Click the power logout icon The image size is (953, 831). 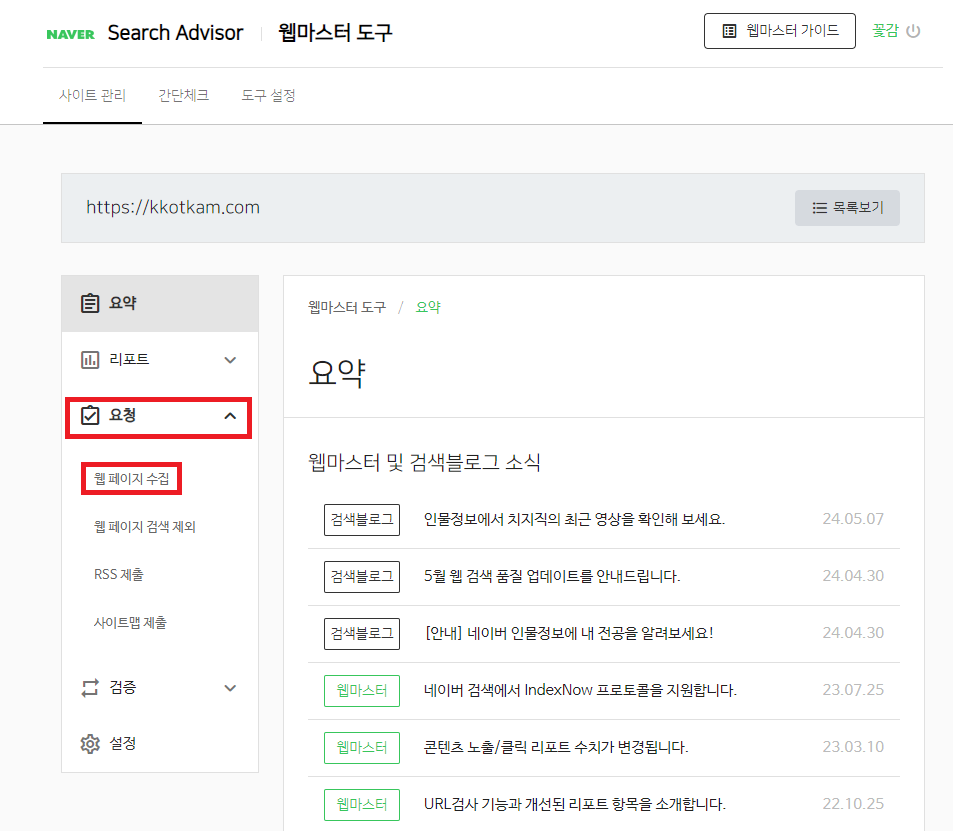tap(913, 31)
